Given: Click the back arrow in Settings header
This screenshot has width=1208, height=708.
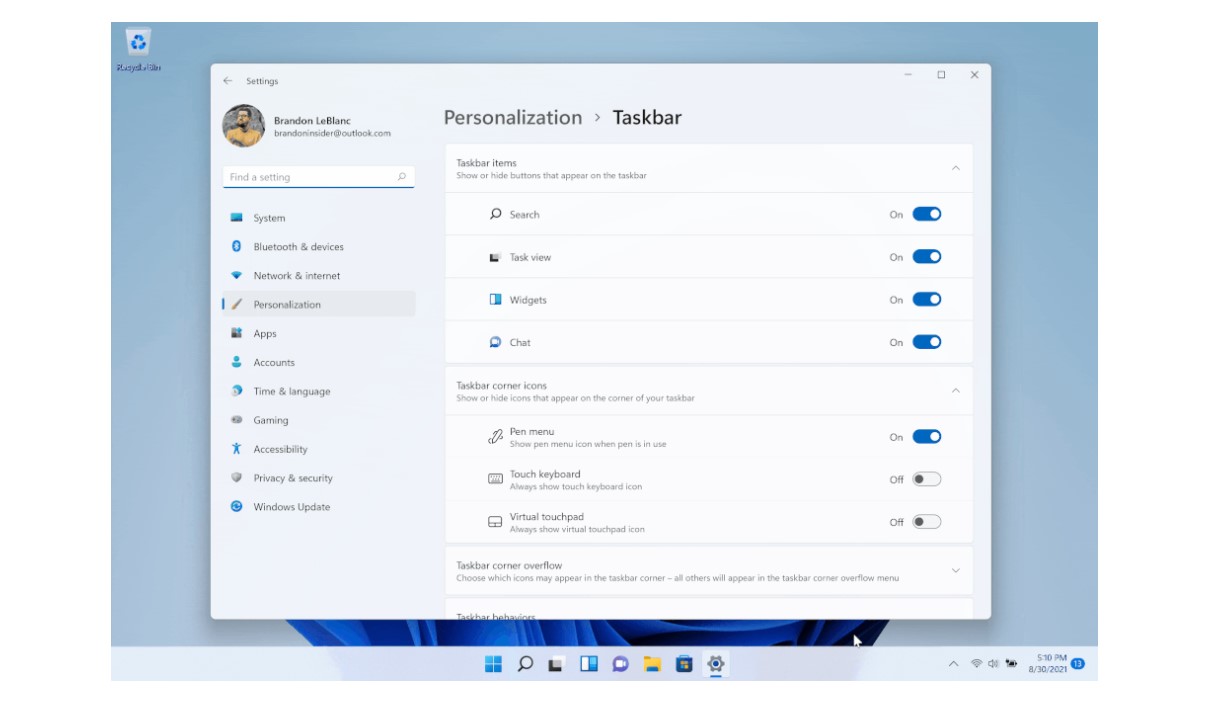Looking at the screenshot, I should coord(228,81).
